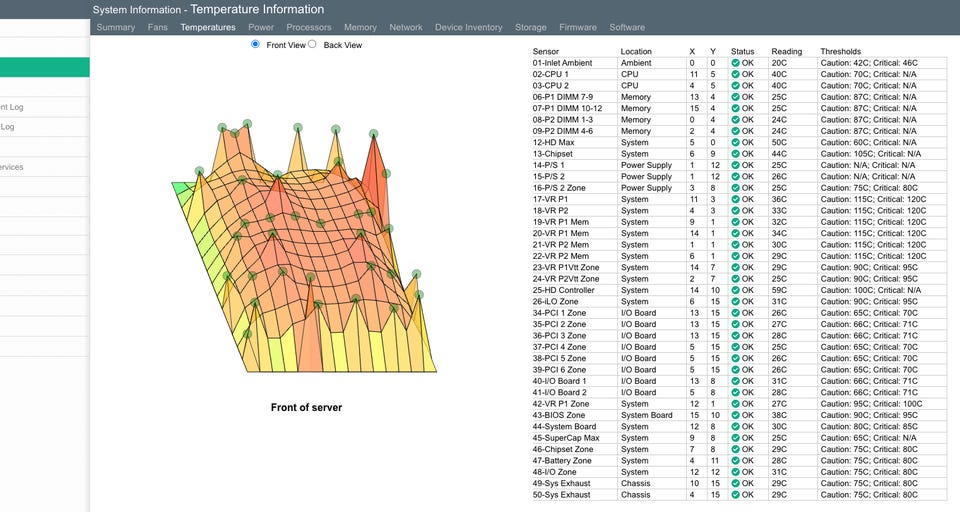Screen dimensions: 960x512
Task: Go to the Network tab
Action: [x=406, y=27]
